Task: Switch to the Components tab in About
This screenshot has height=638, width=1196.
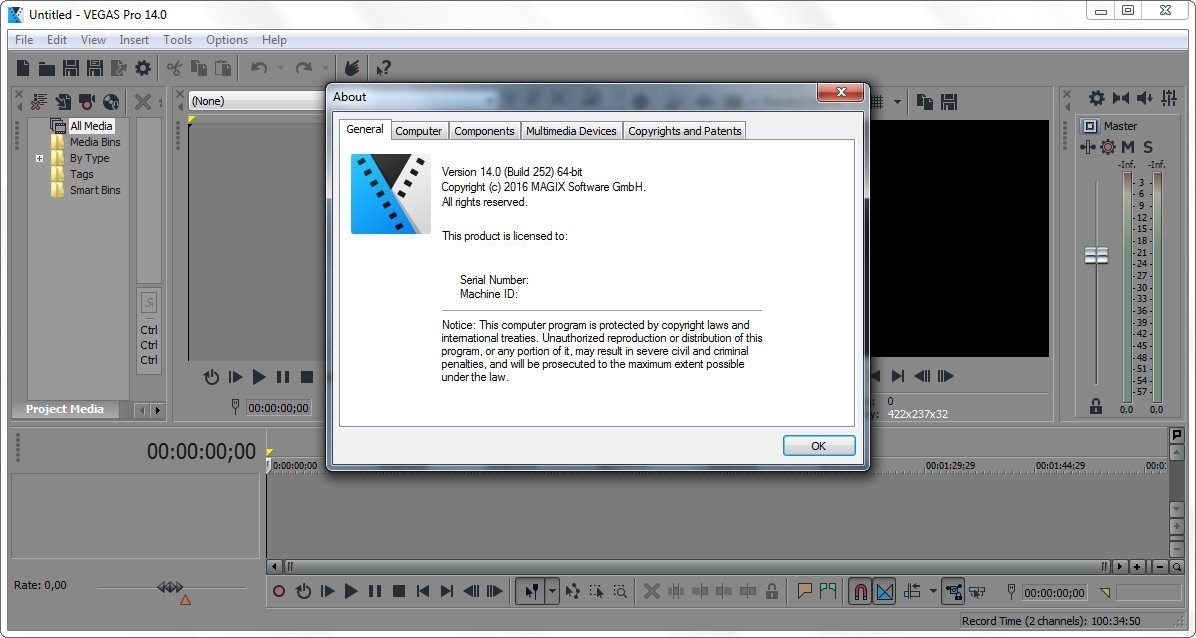Action: pos(484,130)
